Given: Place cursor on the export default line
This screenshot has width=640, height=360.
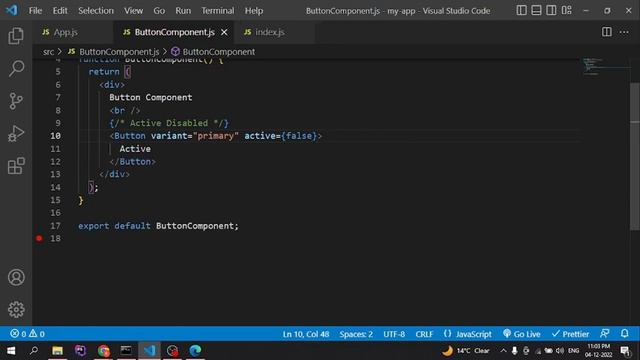Looking at the screenshot, I should click(x=158, y=226).
